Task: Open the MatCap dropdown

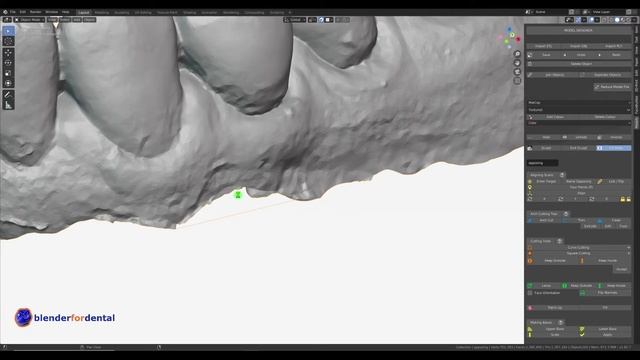Action: pos(579,103)
